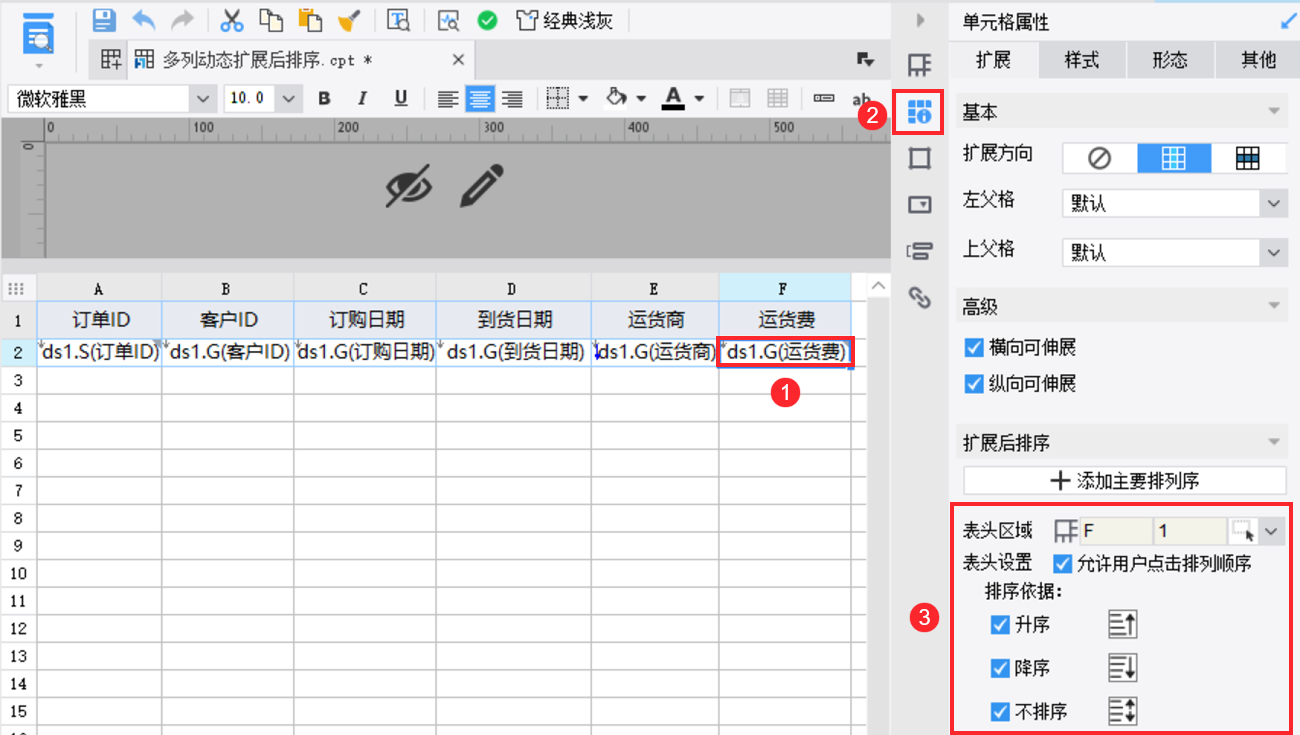Open the font color dropdown arrow
Image resolution: width=1300 pixels, height=735 pixels.
[699, 99]
